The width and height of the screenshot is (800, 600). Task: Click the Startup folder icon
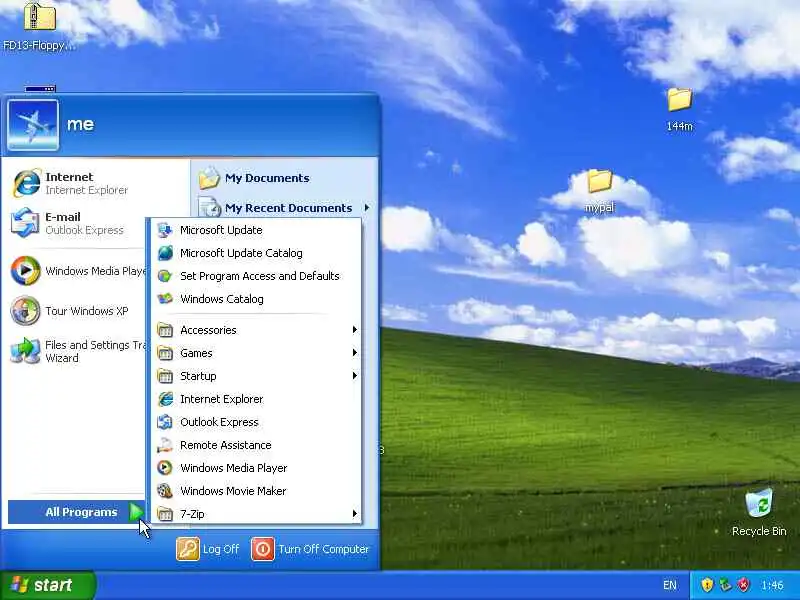(x=165, y=376)
